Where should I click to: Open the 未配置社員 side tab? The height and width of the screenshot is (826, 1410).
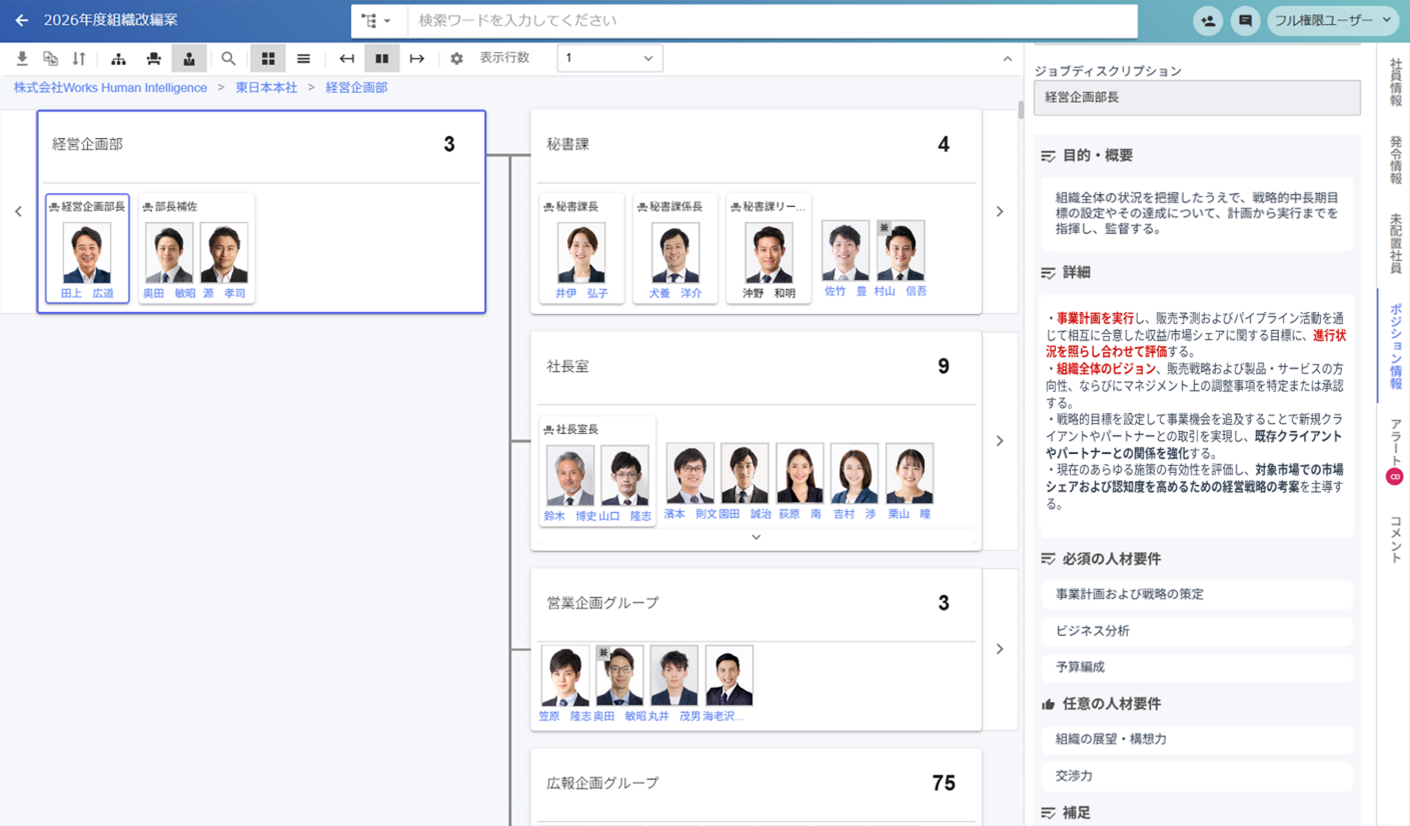[x=1395, y=243]
